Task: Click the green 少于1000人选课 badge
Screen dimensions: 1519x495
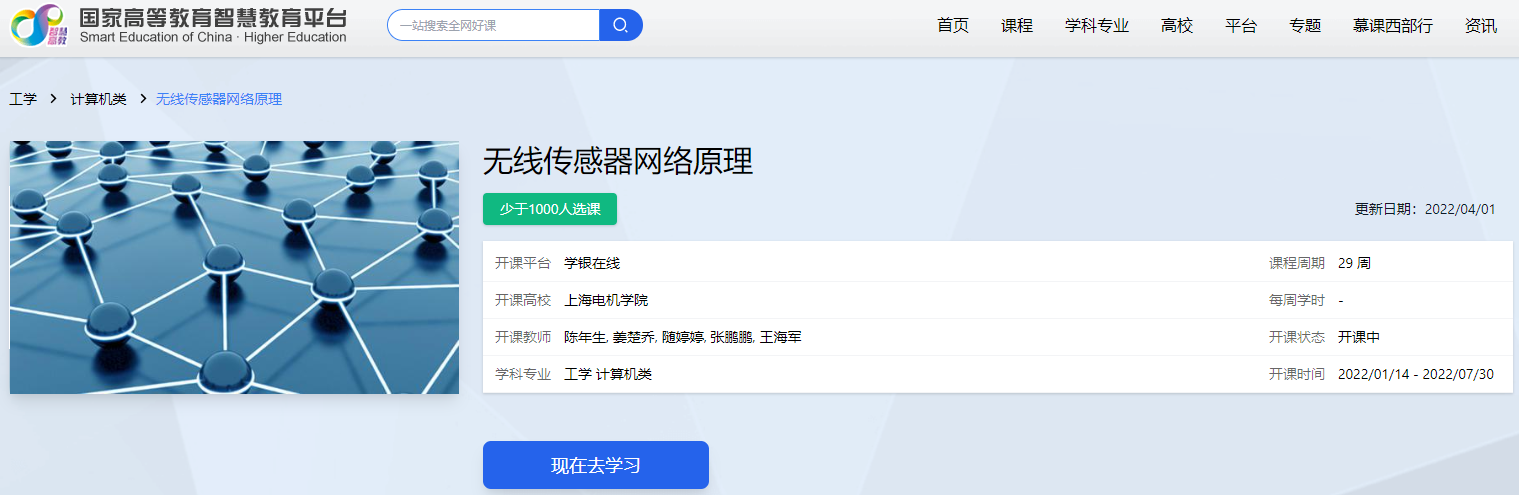Action: tap(549, 209)
